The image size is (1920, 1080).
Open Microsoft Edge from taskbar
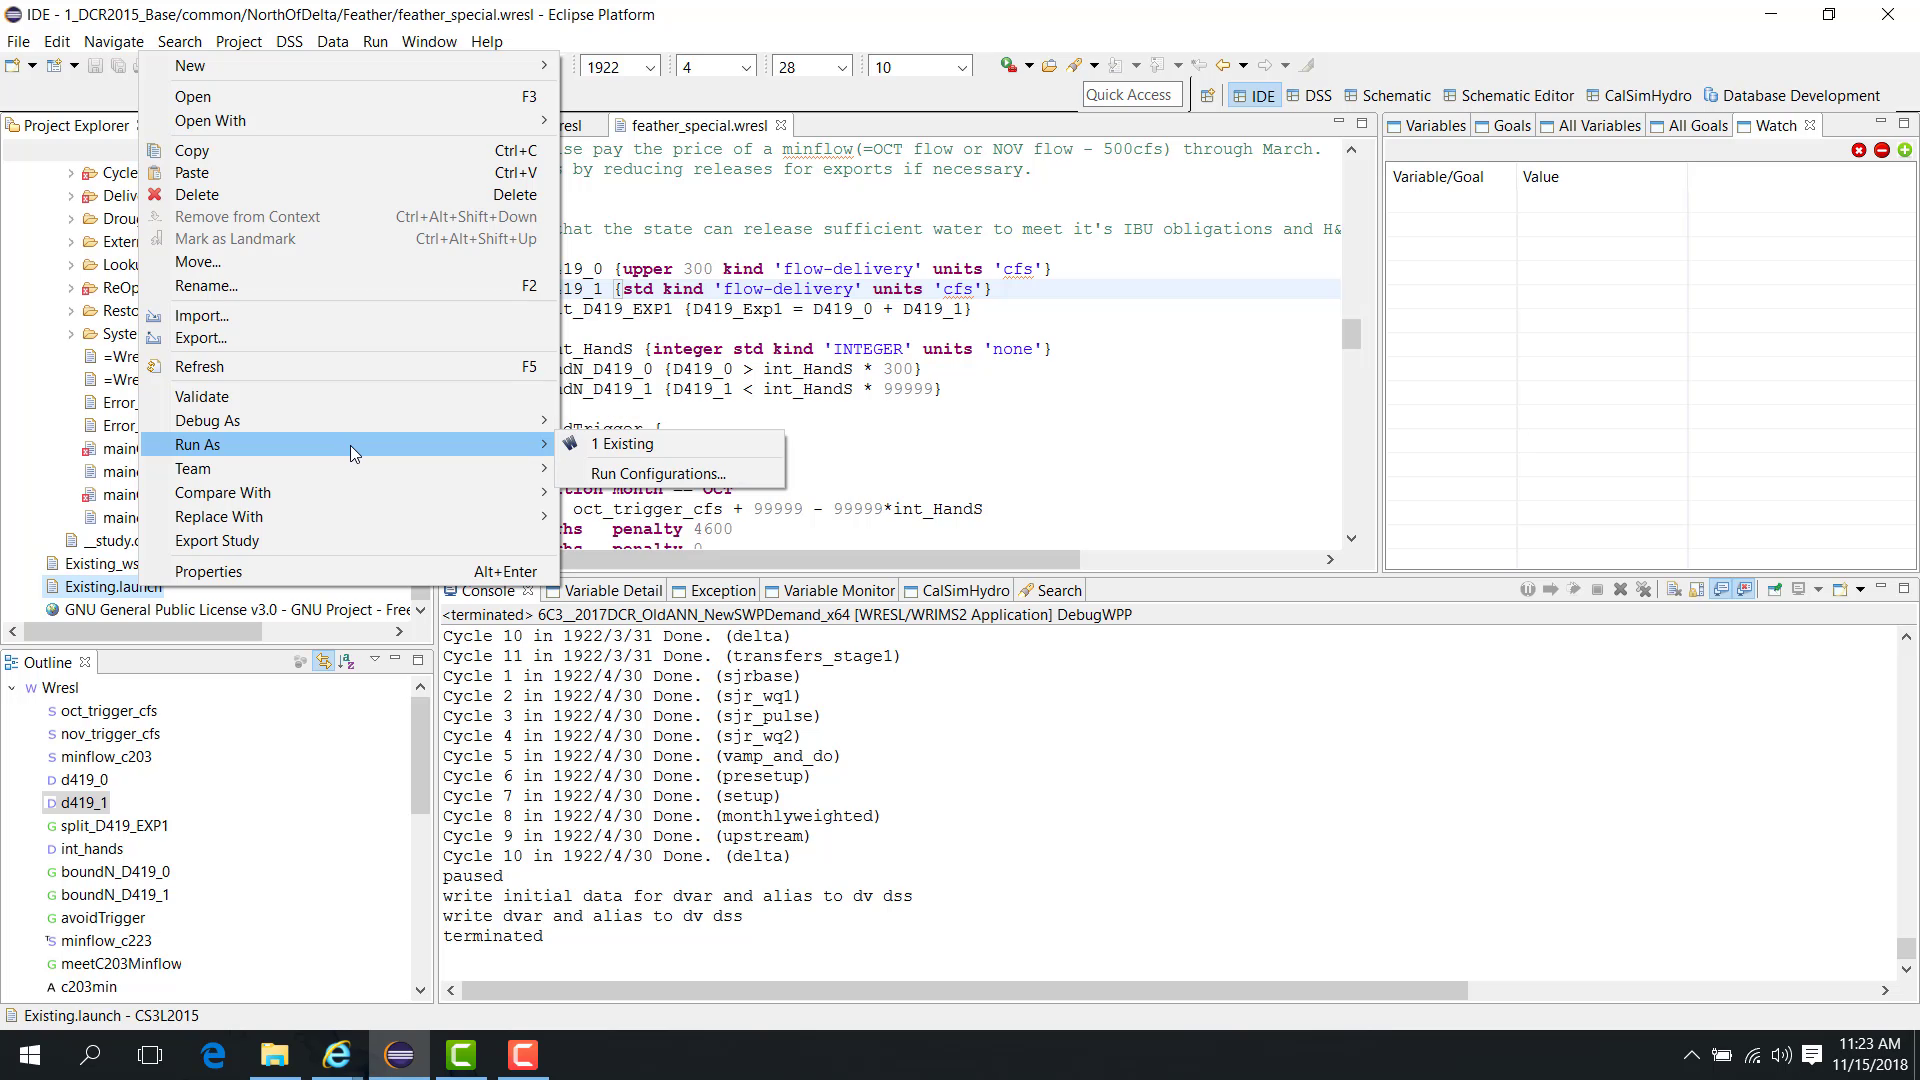pyautogui.click(x=213, y=1055)
